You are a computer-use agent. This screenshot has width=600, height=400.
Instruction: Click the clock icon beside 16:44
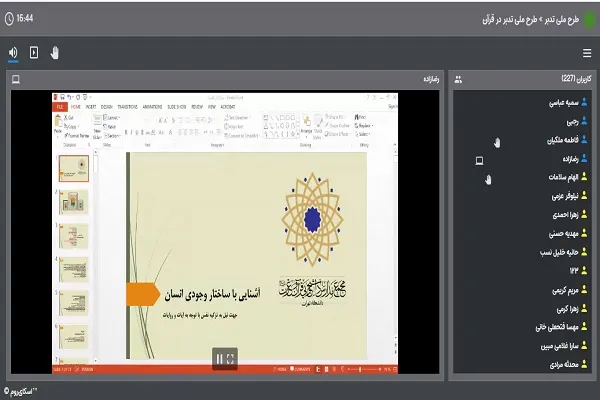tap(9, 18)
